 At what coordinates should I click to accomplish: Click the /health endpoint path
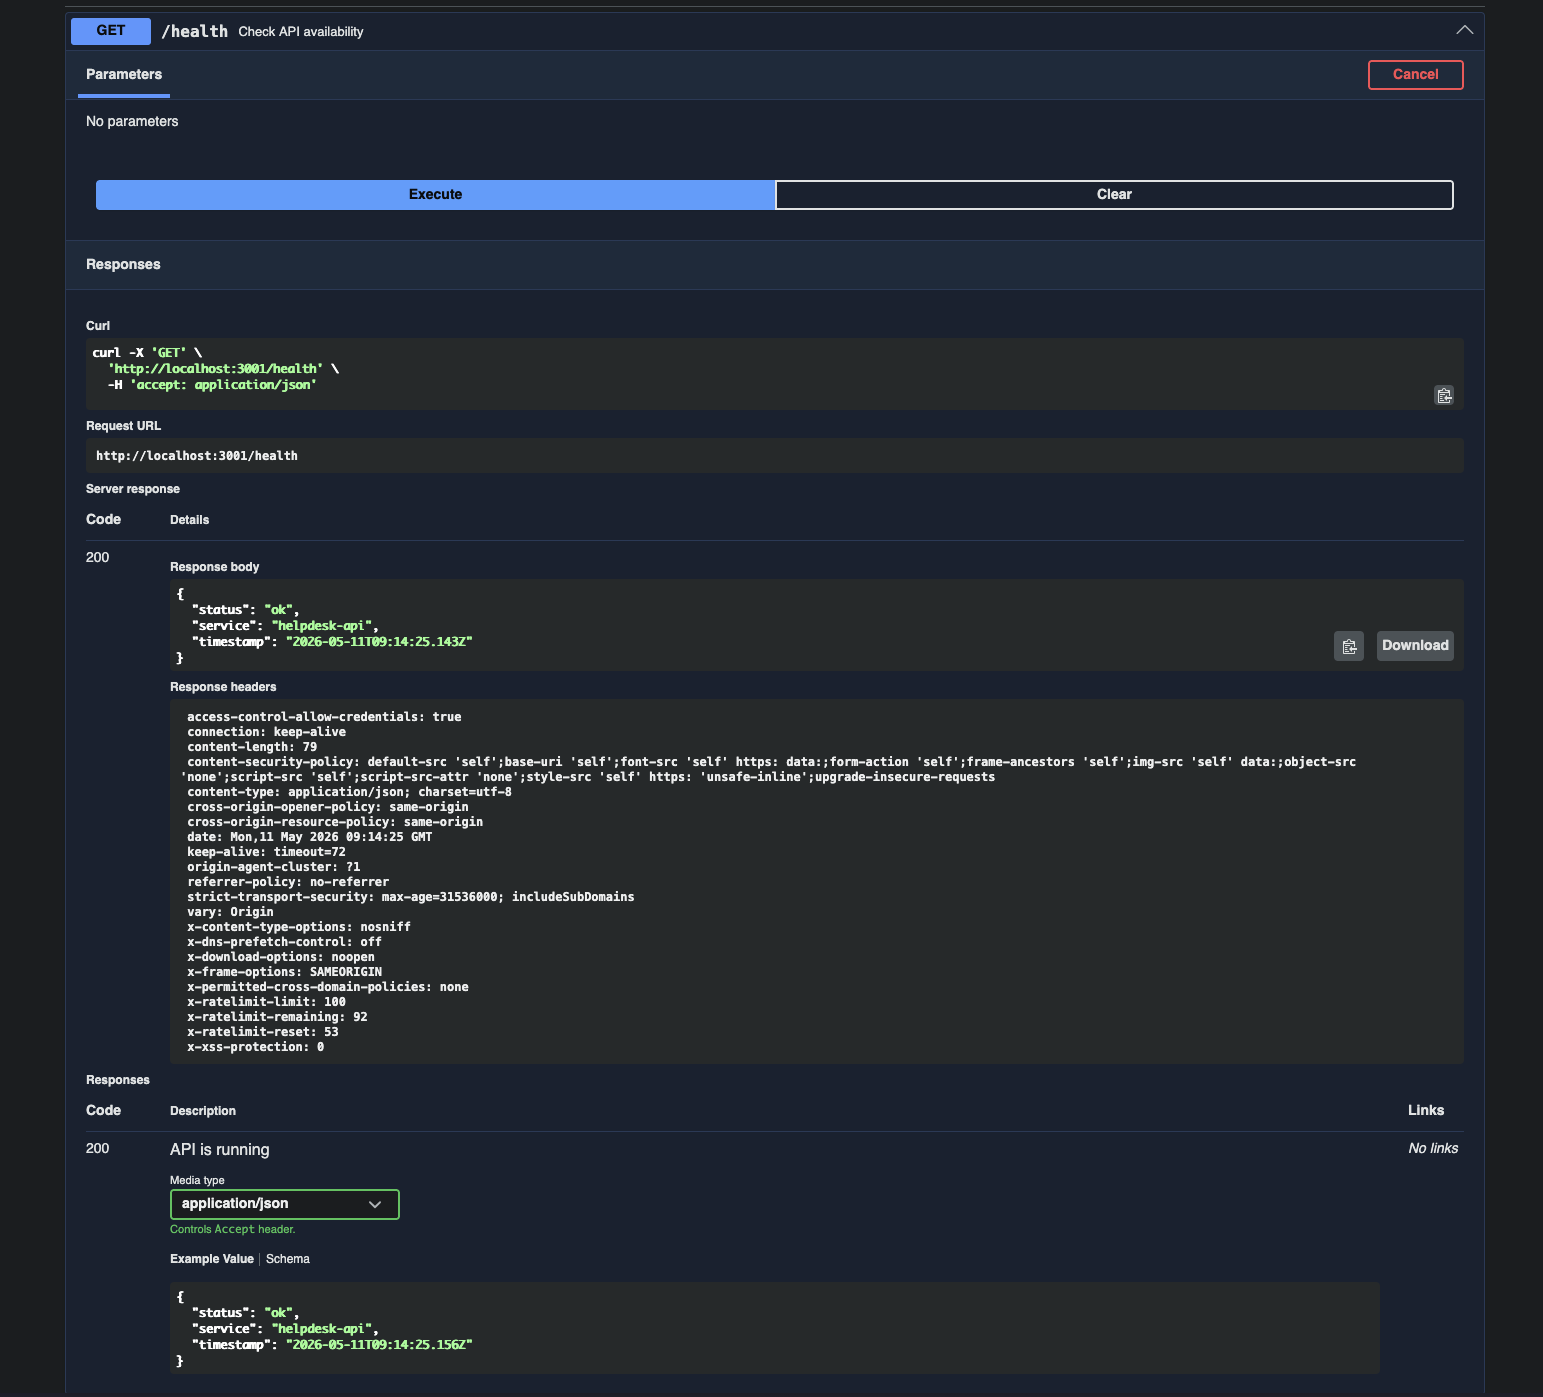[195, 32]
